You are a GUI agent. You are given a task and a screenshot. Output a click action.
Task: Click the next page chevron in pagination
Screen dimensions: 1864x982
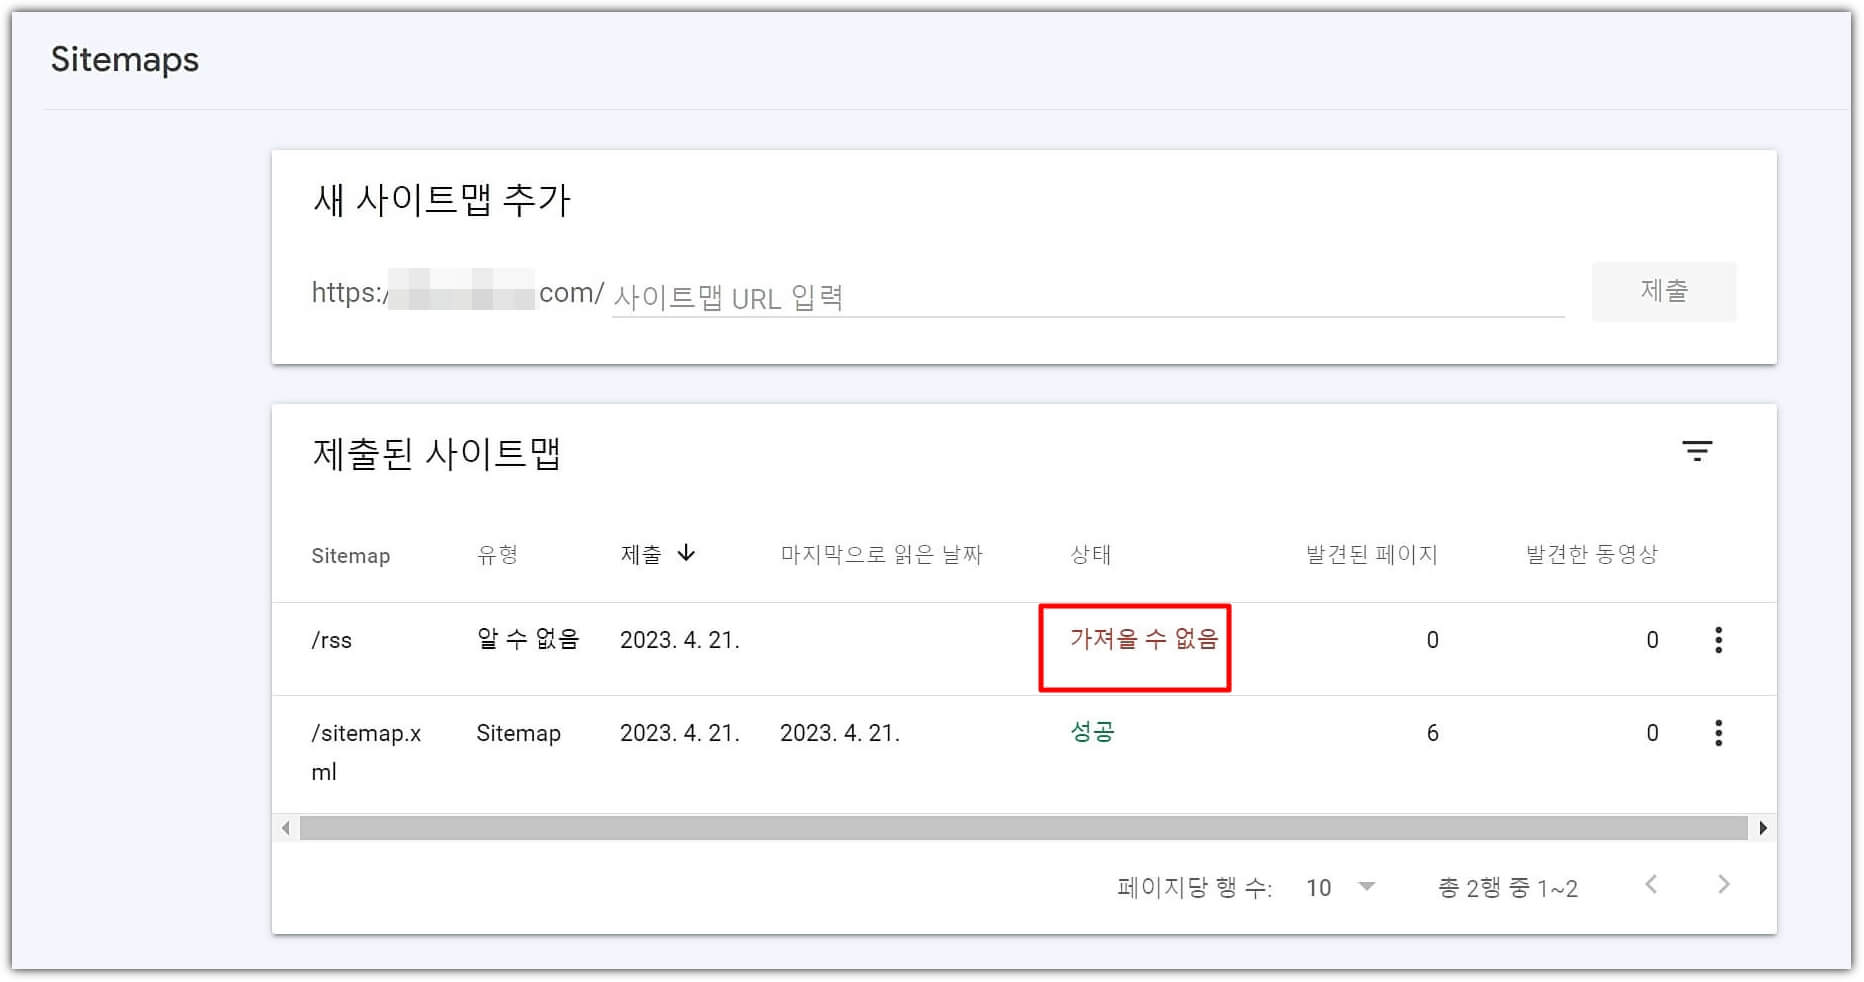(1722, 886)
